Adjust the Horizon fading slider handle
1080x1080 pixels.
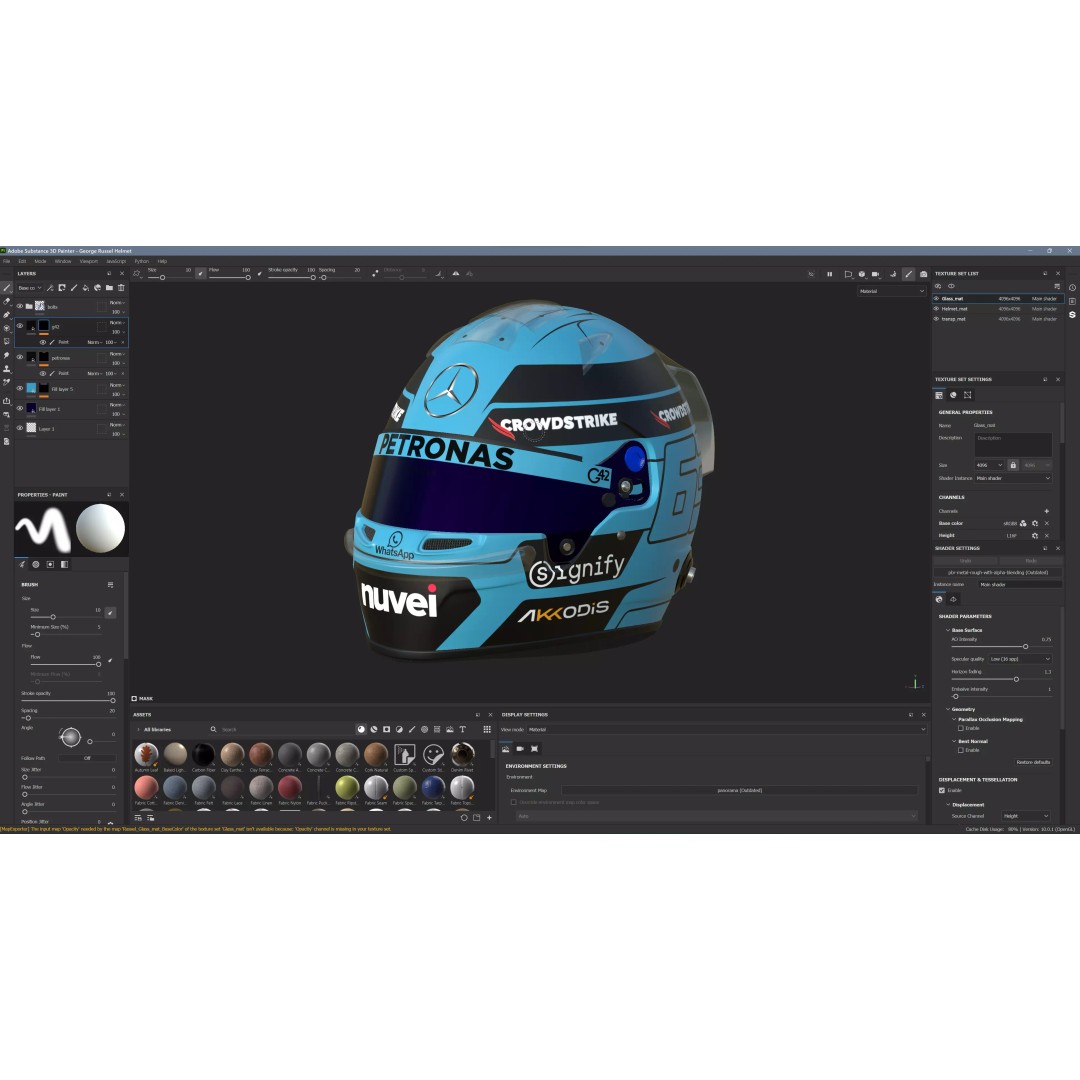point(1016,680)
